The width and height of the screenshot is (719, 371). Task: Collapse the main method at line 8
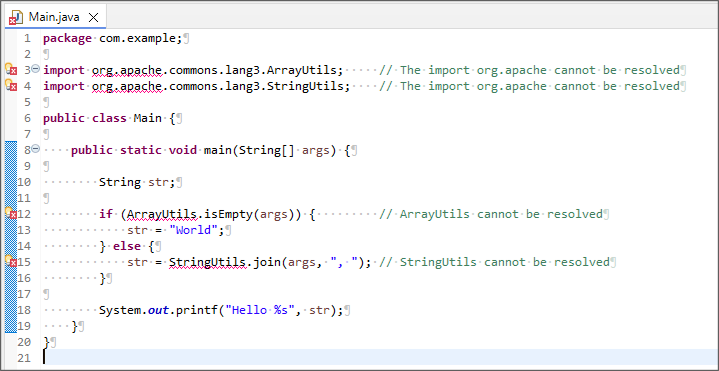pyautogui.click(x=36, y=149)
